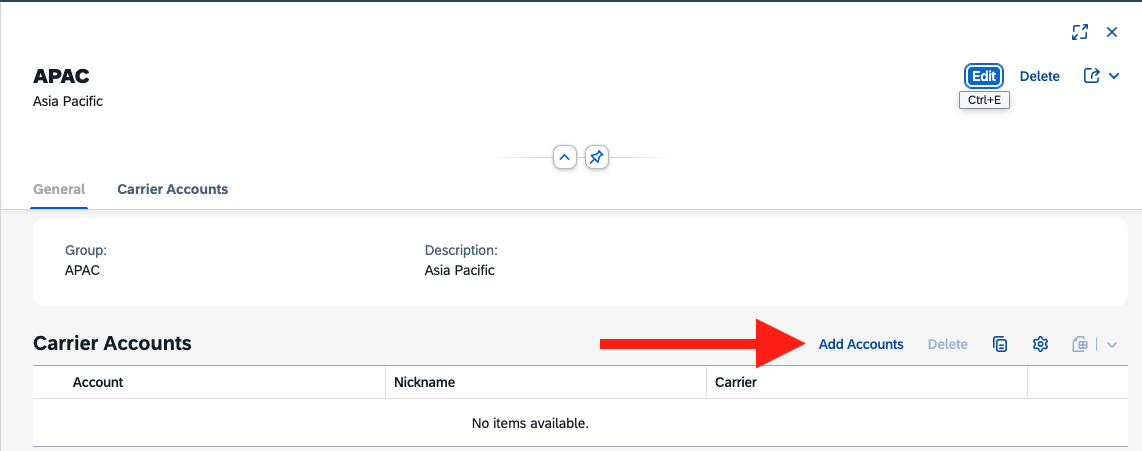This screenshot has width=1142, height=451.
Task: Click the Carrier column header
Action: [x=736, y=383]
